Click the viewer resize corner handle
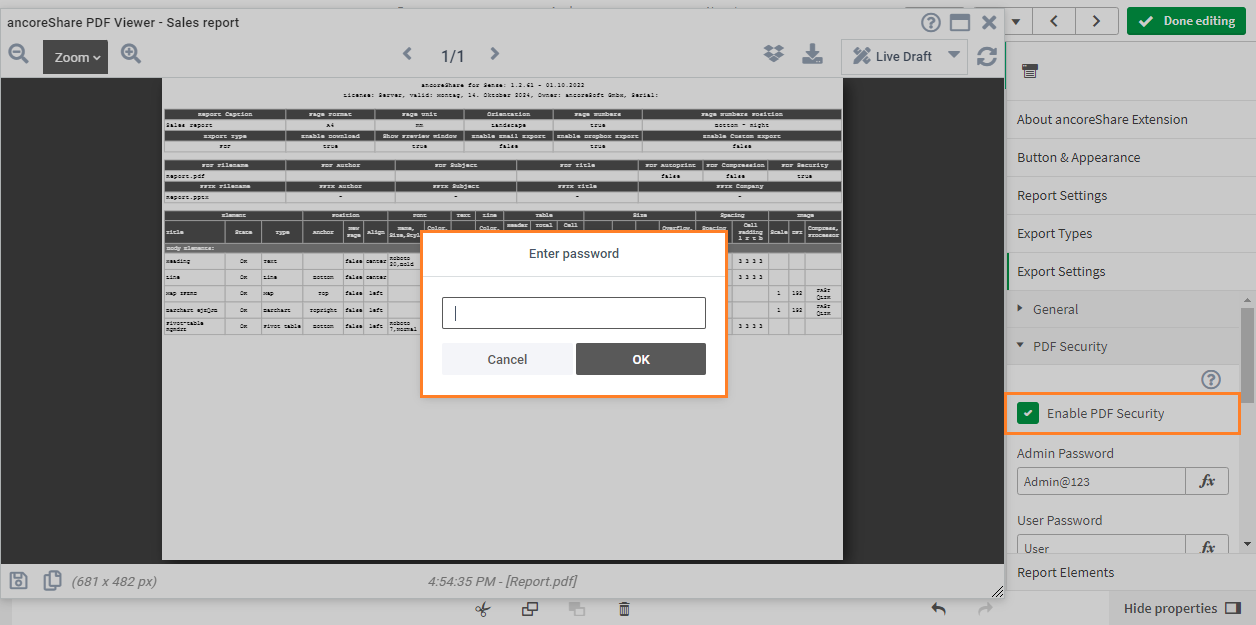 997,591
